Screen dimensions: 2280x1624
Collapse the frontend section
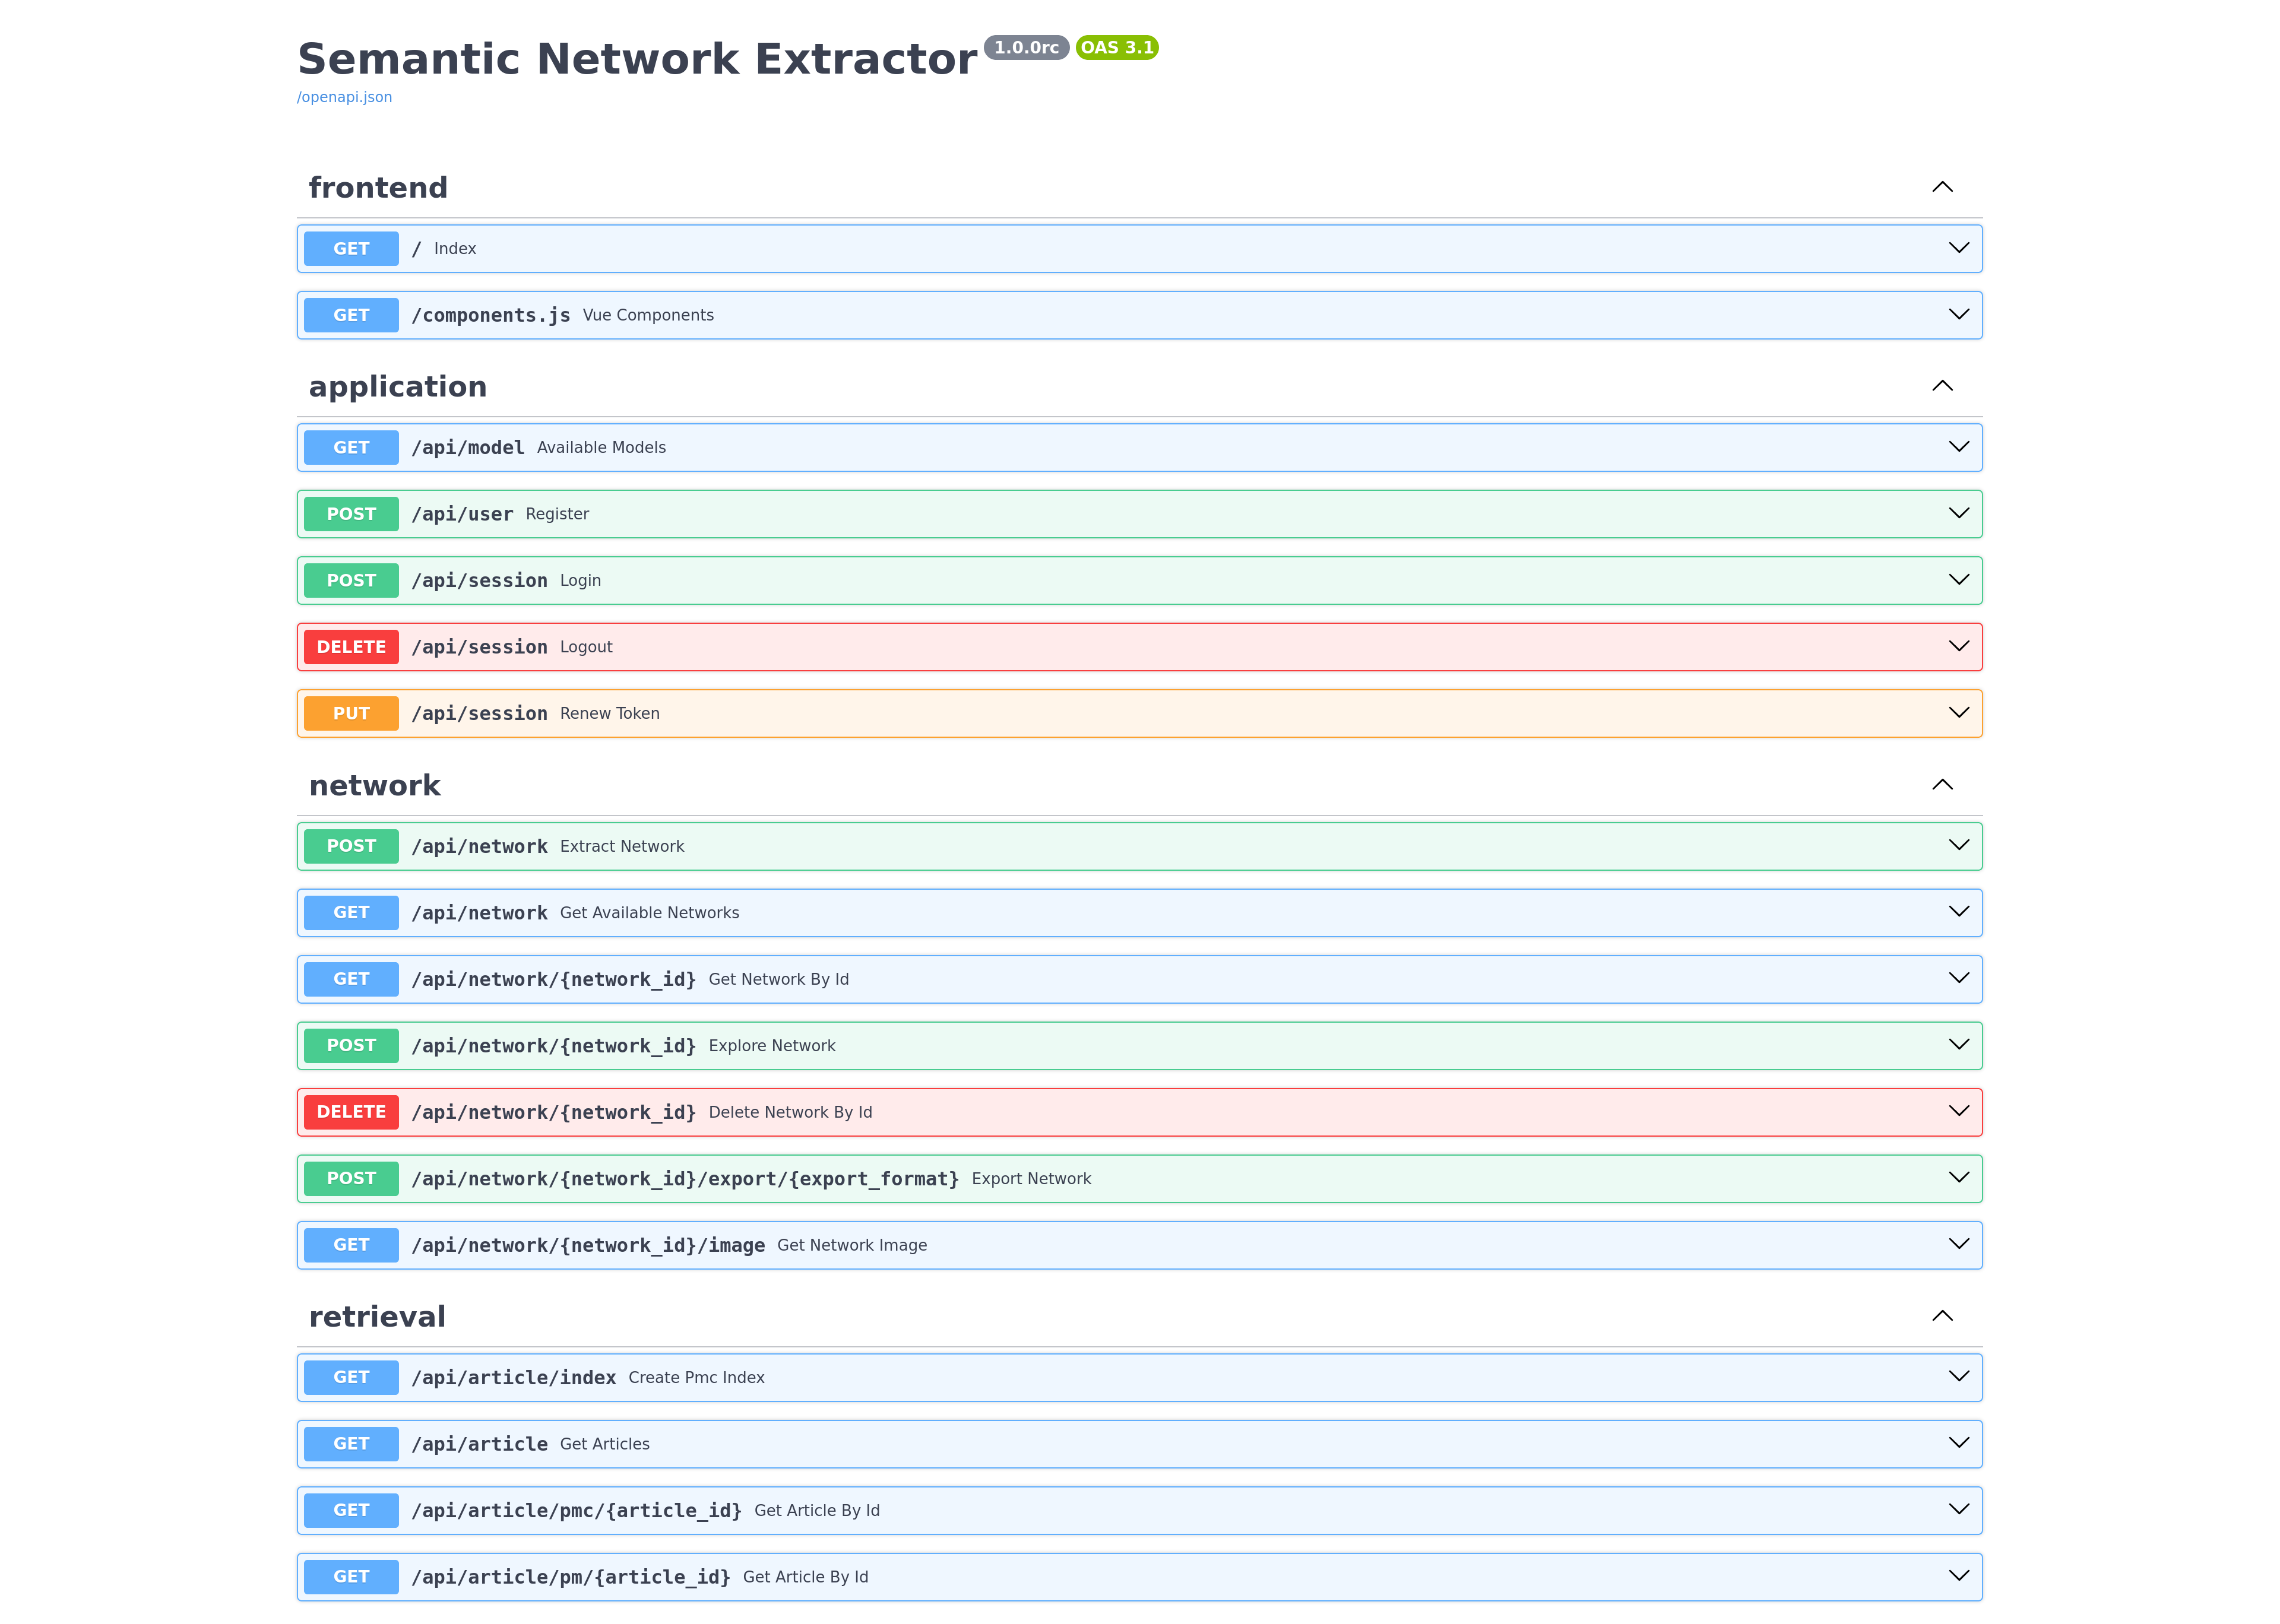(x=1942, y=187)
